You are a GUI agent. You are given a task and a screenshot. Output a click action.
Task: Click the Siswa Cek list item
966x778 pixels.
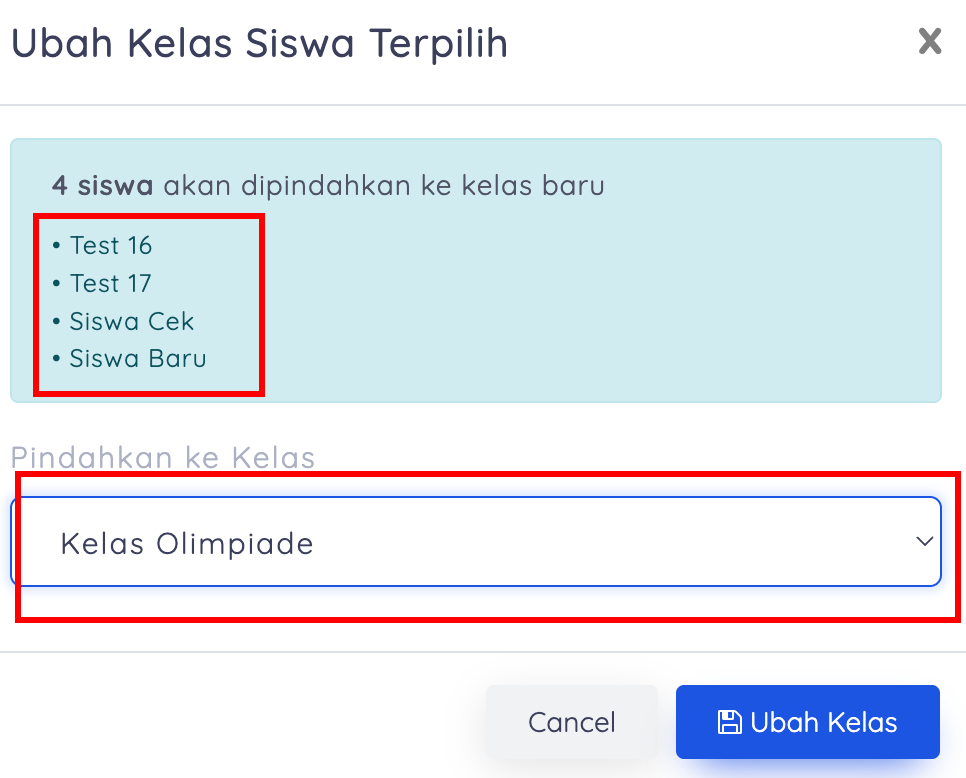[x=132, y=322]
